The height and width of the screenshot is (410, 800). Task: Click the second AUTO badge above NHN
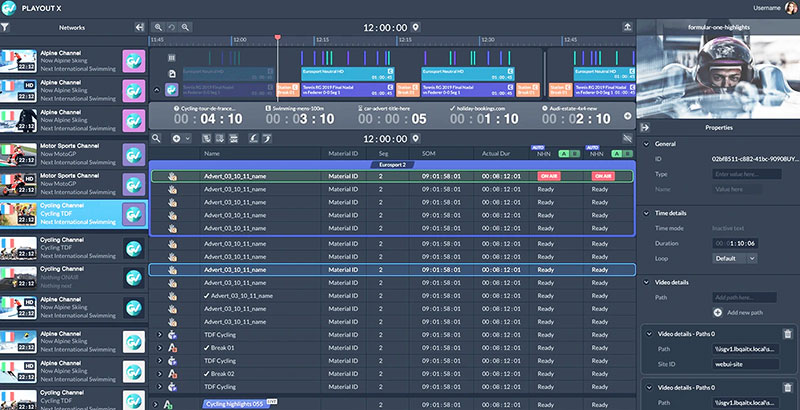(592, 147)
